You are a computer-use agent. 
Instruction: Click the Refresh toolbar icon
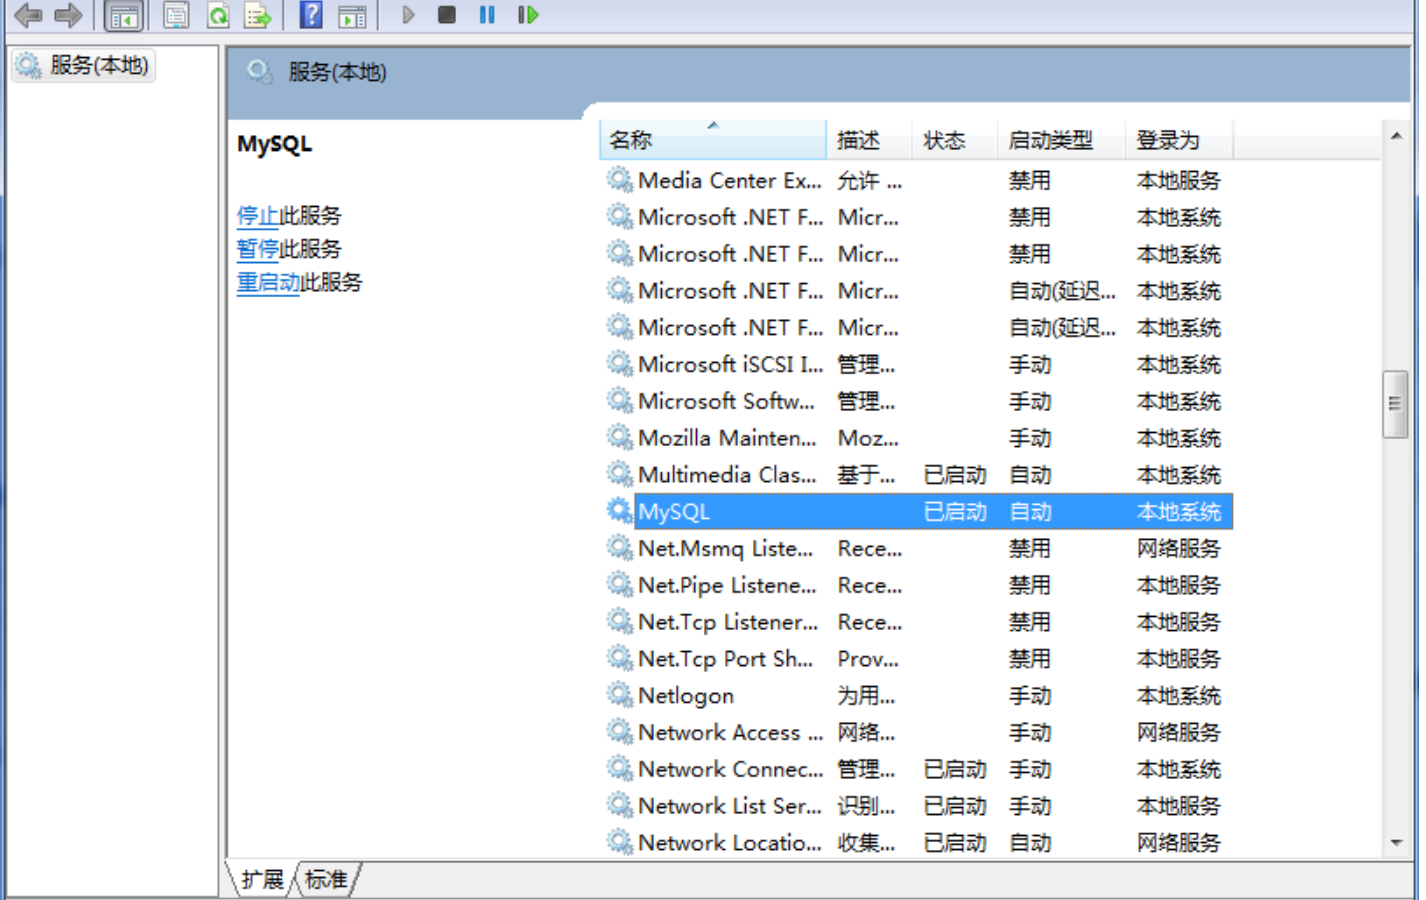(x=218, y=15)
